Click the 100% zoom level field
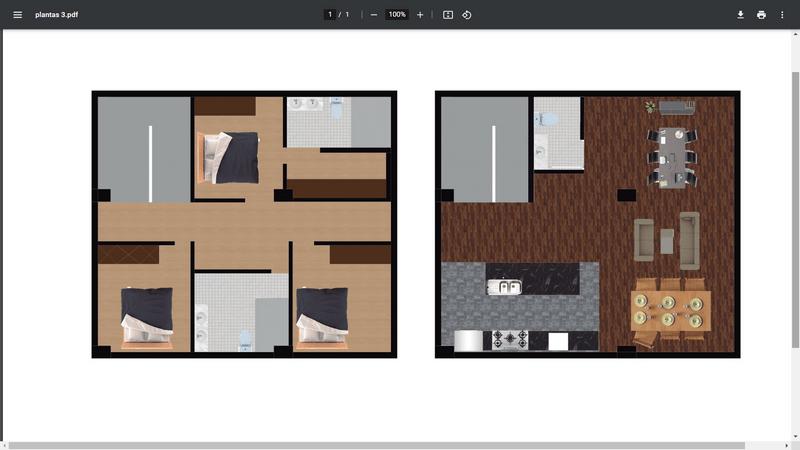 point(397,15)
